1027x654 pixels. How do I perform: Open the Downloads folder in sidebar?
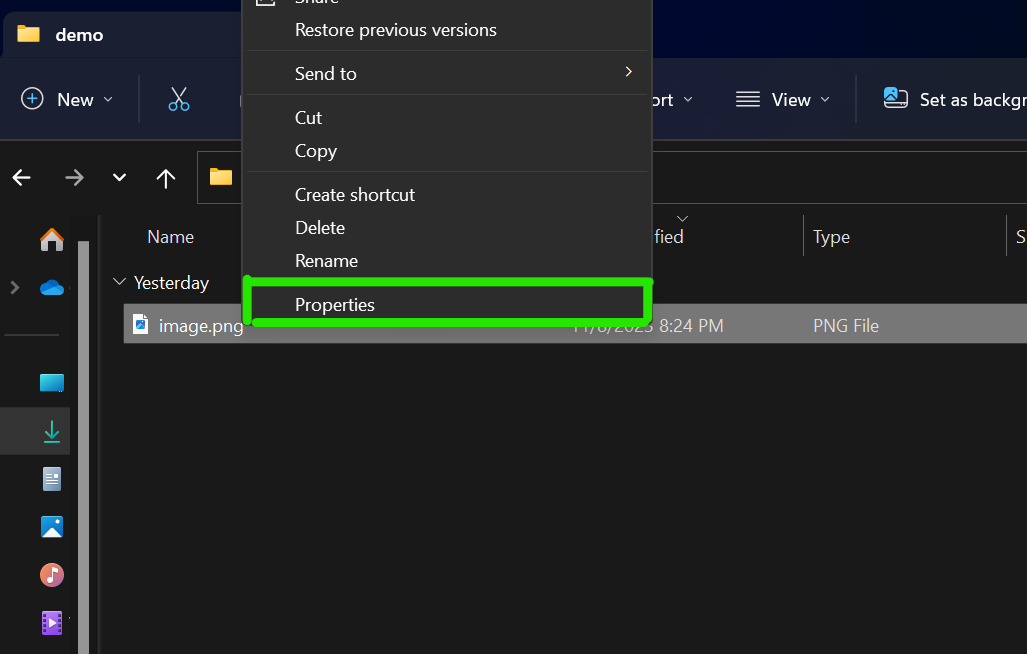tap(51, 431)
